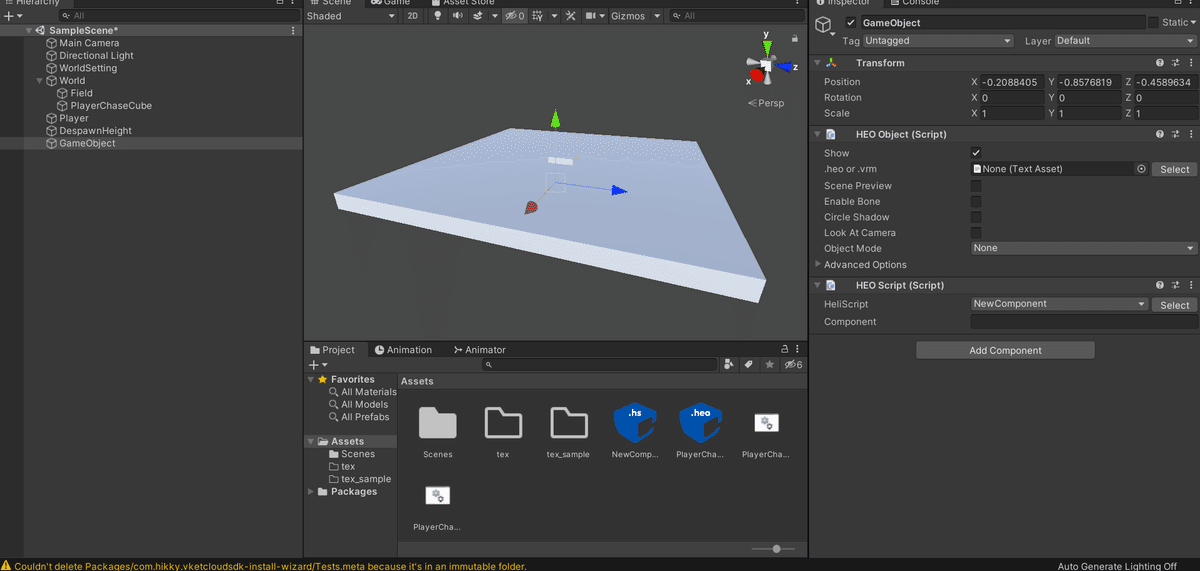Click the Hierarchy create plus button
The height and width of the screenshot is (571, 1200).
coord(12,16)
